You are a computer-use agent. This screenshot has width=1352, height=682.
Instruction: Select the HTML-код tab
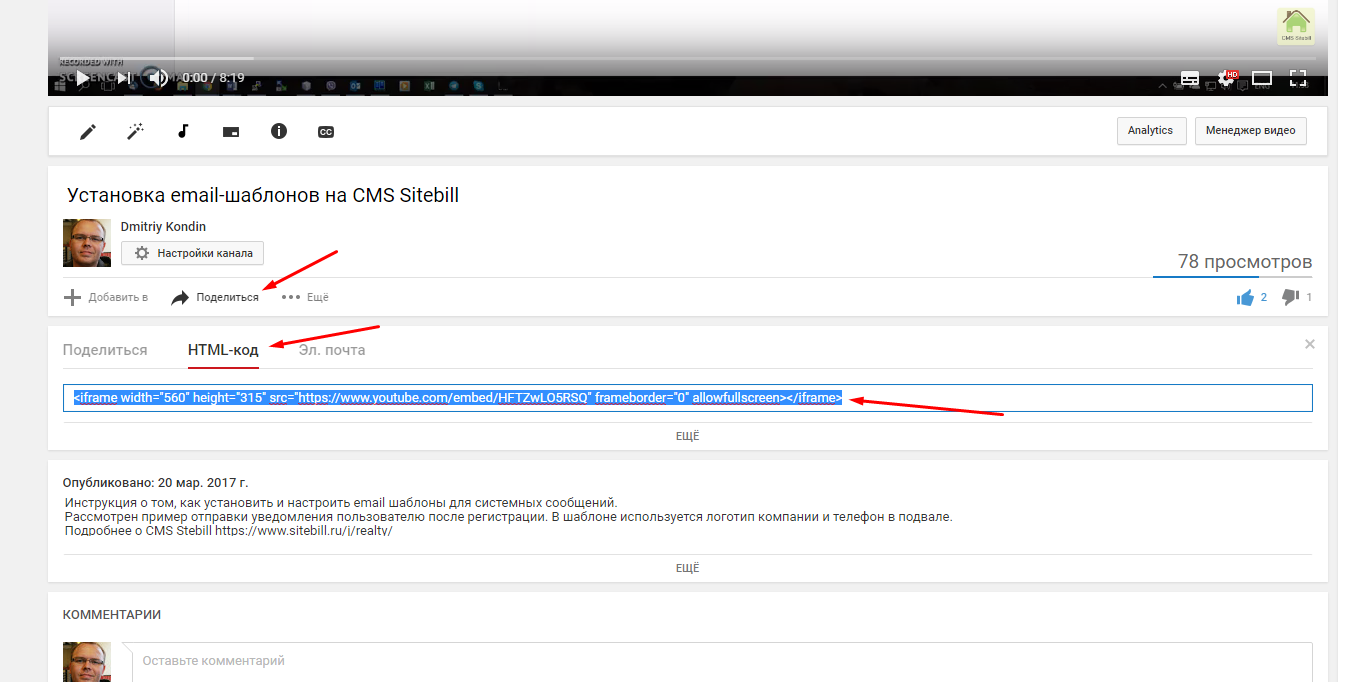(224, 350)
